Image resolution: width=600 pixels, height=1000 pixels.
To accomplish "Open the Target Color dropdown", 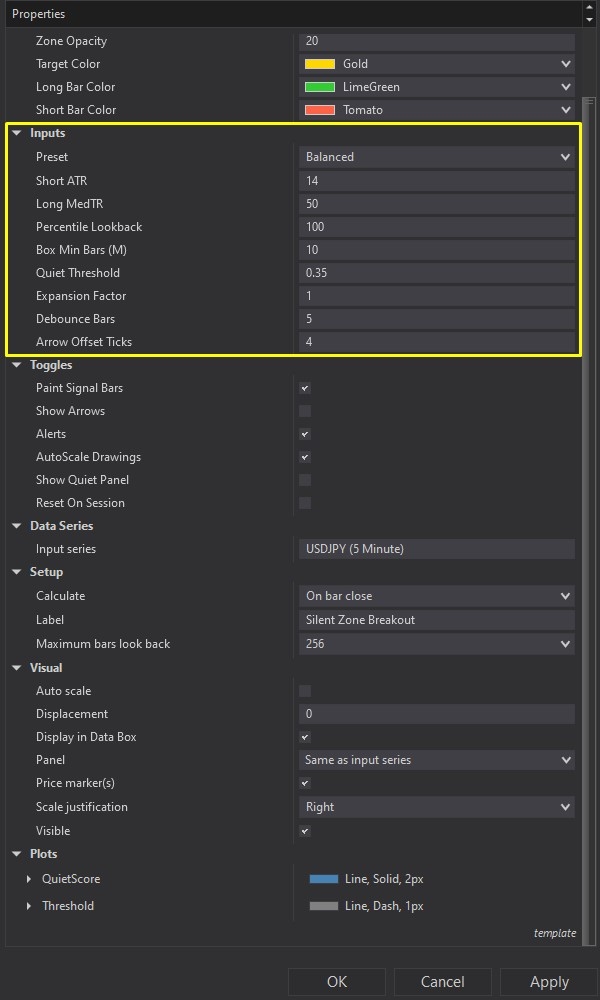I will click(566, 63).
